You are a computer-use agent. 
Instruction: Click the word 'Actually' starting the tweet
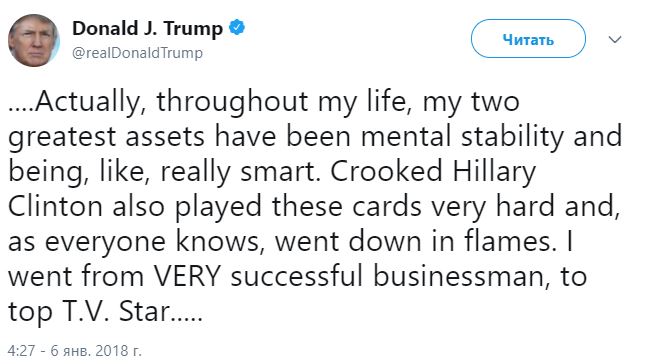tap(87, 102)
